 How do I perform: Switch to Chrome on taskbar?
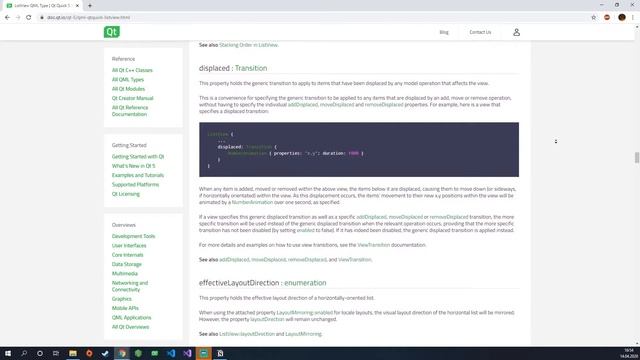(x=122, y=353)
